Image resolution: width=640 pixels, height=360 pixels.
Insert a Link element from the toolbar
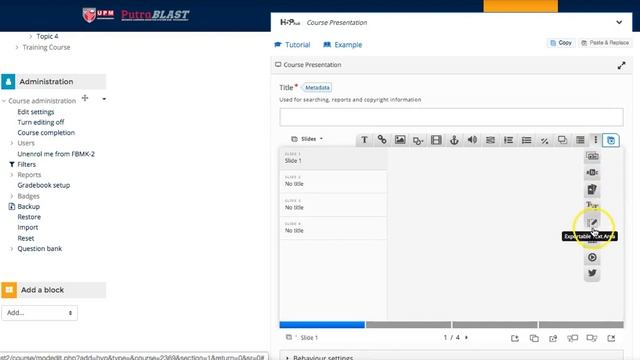[382, 140]
